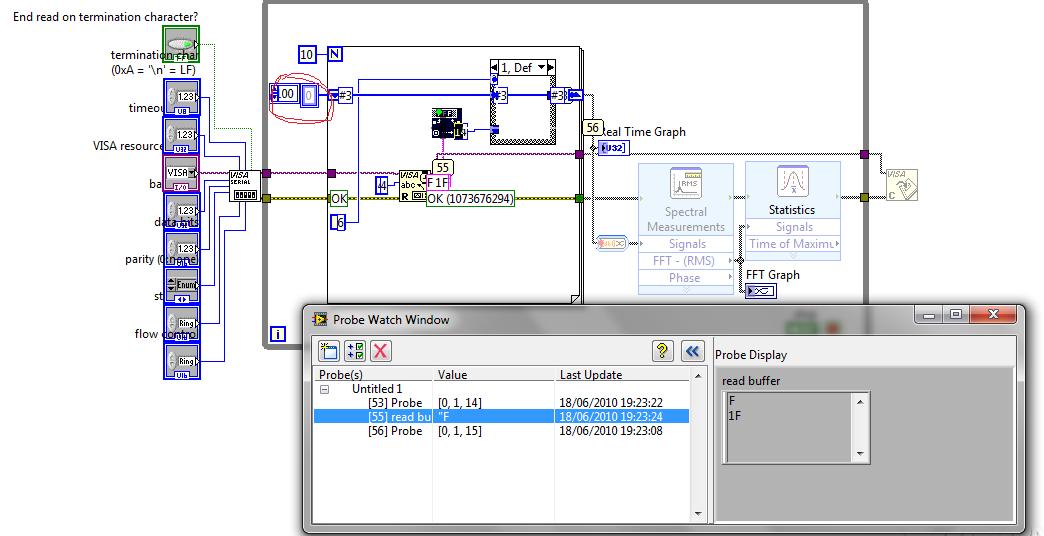This screenshot has width=1044, height=536.
Task: Close the Probe Watch Window
Action: coord(993,314)
